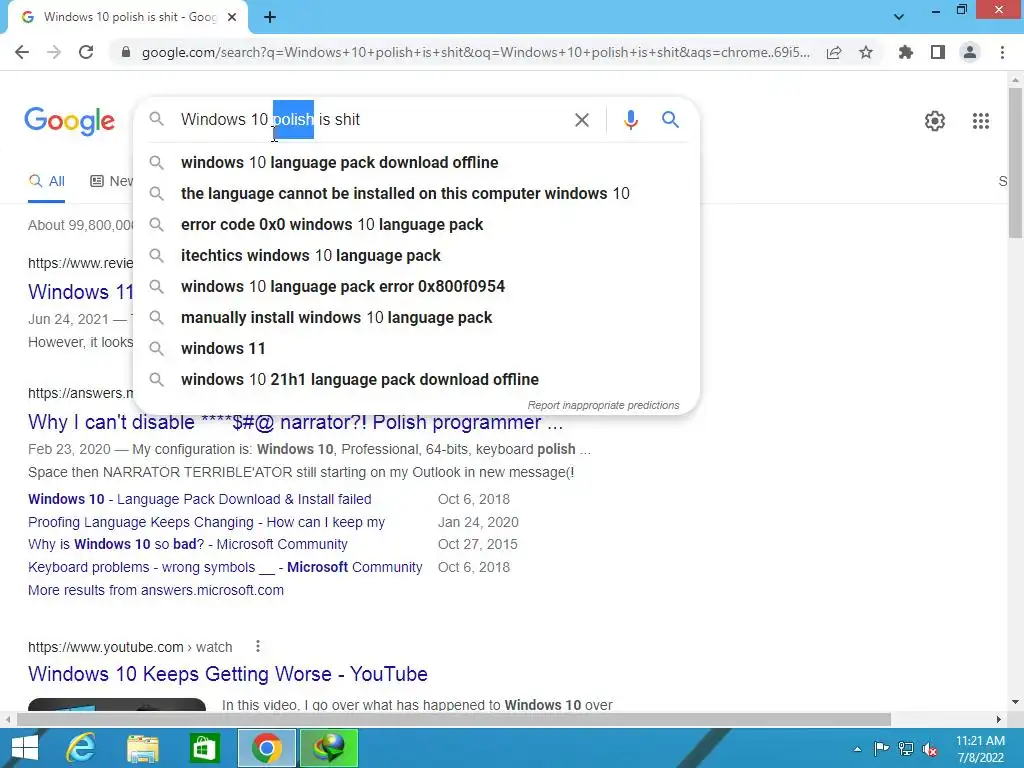Click the Google logo

(70, 121)
